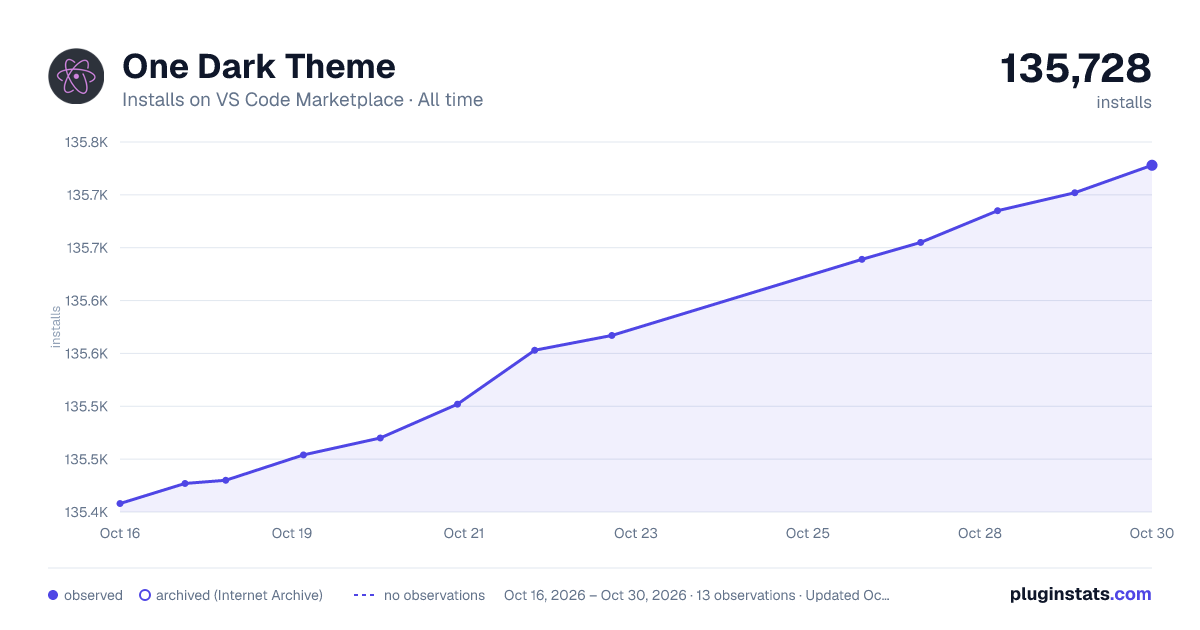Click the first data point at Oct 16
The height and width of the screenshot is (630, 1200).
(120, 503)
